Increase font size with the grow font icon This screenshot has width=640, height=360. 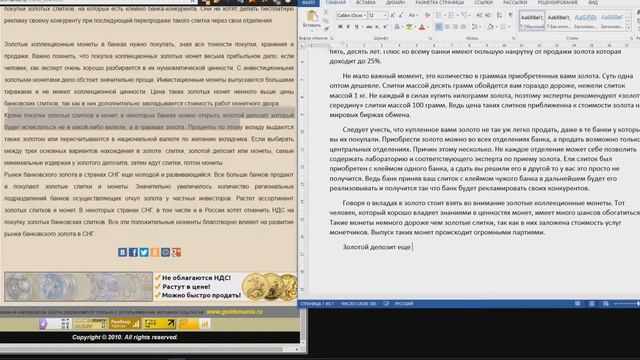tap(393, 16)
